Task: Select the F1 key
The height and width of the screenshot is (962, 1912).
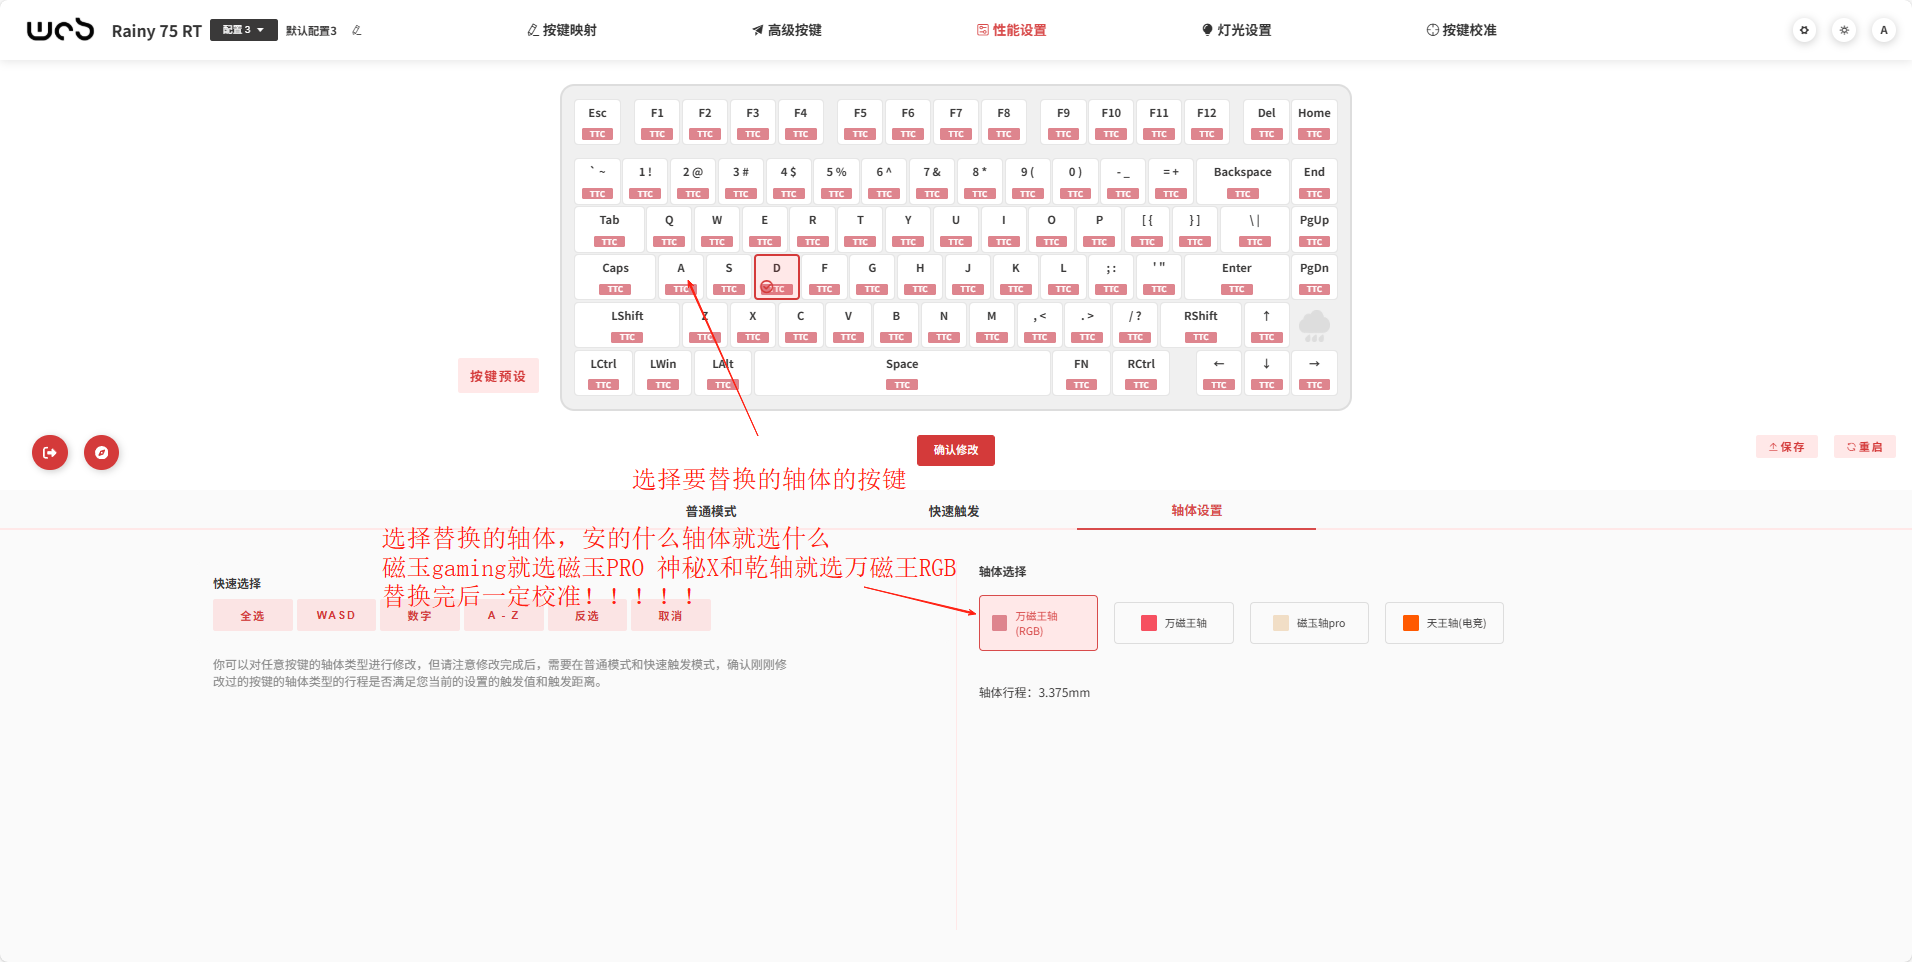Action: pos(657,122)
